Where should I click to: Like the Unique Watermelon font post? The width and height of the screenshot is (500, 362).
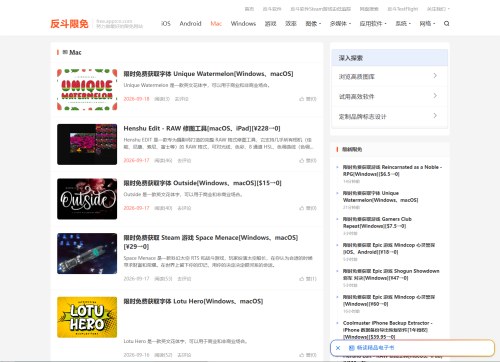click(308, 99)
